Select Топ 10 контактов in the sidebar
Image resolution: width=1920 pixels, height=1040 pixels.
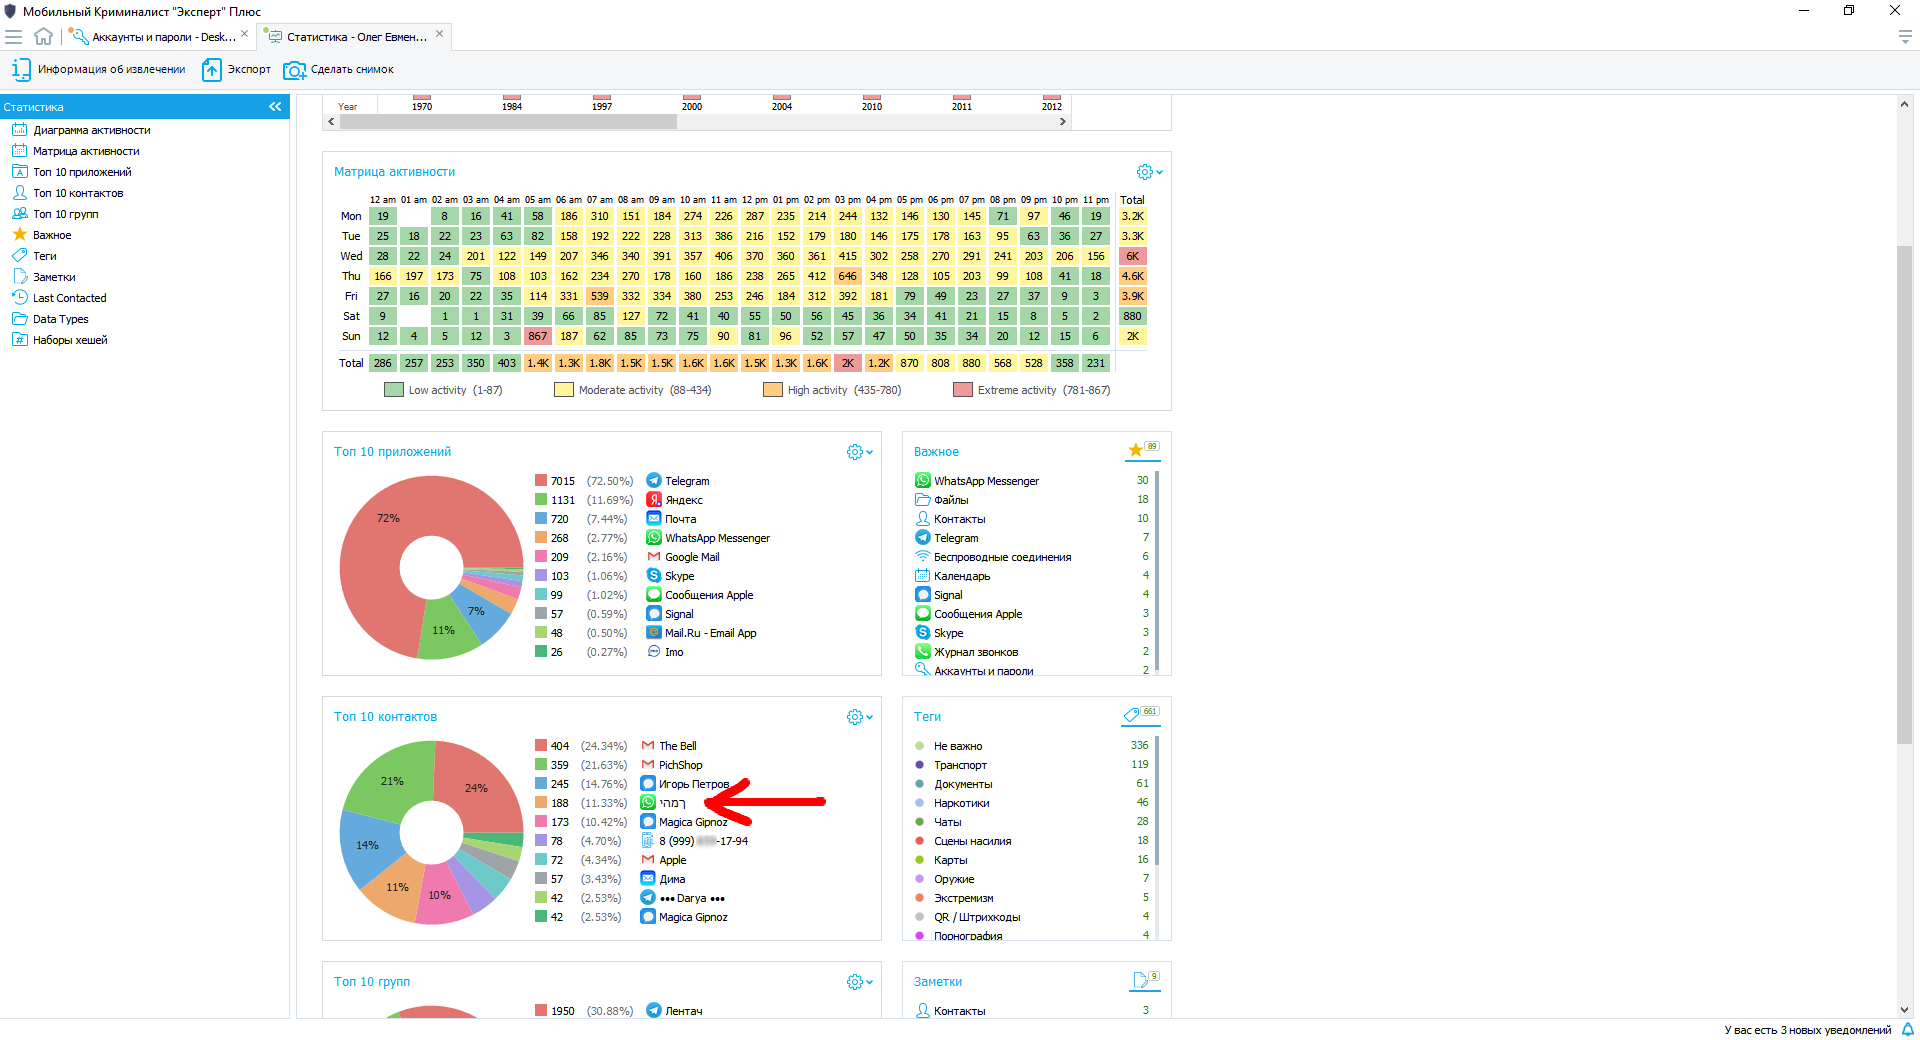(78, 193)
